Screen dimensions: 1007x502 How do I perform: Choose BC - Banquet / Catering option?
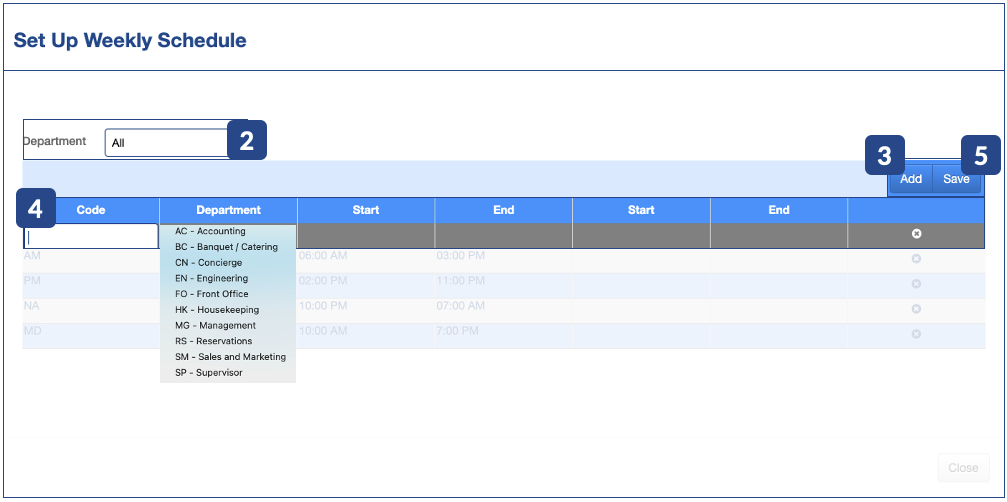pyautogui.click(x=226, y=247)
